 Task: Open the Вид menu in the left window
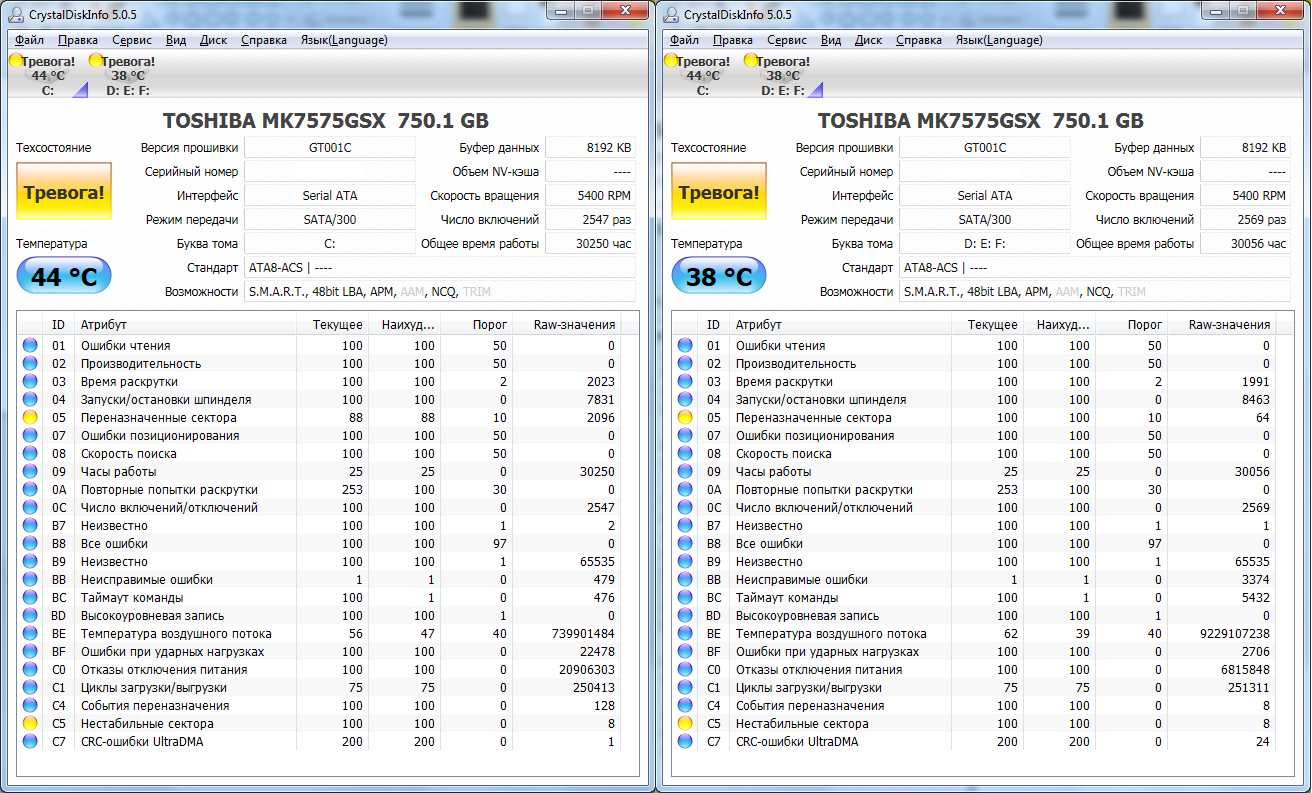[x=176, y=40]
